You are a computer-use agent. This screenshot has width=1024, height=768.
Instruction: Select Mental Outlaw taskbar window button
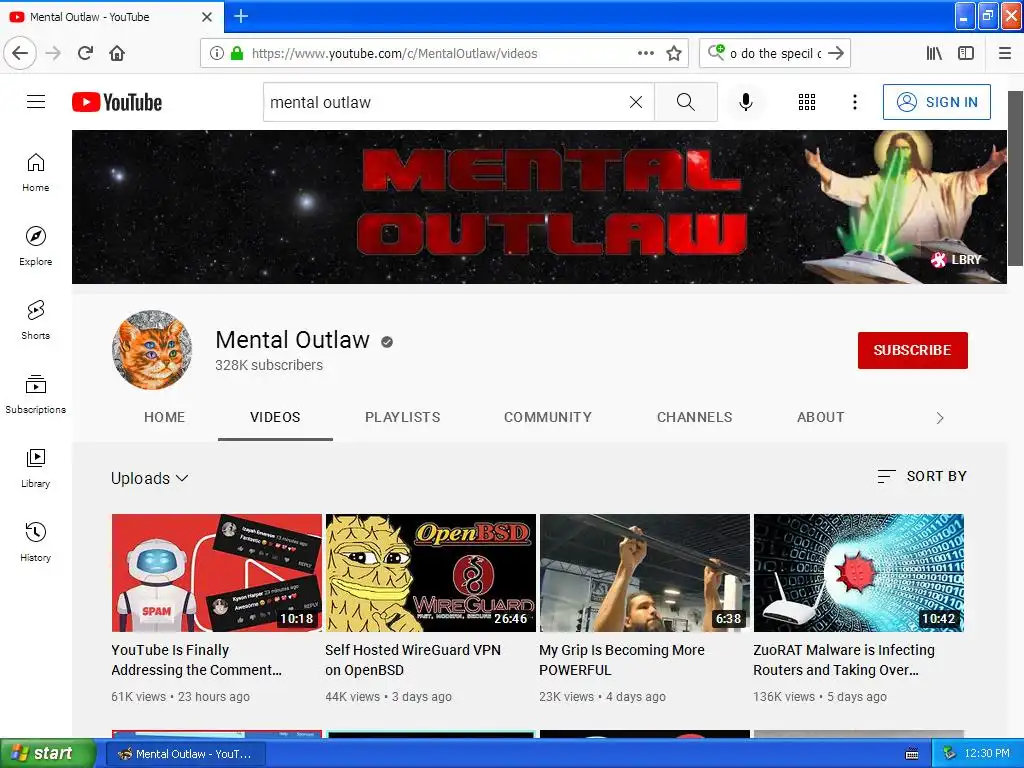click(185, 754)
